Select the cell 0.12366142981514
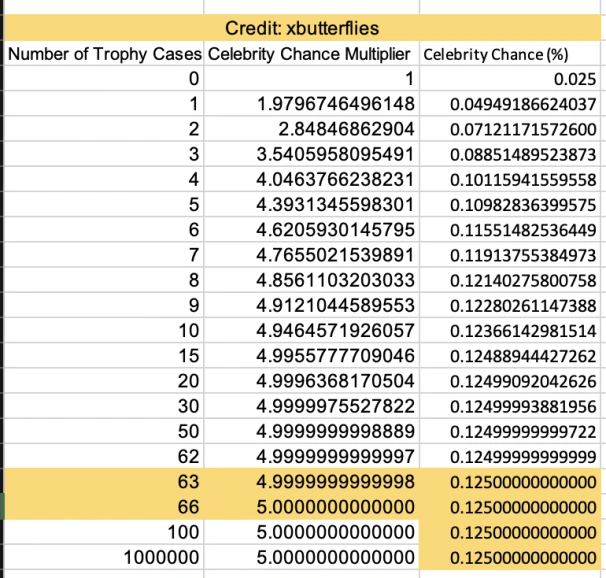 [x=510, y=330]
